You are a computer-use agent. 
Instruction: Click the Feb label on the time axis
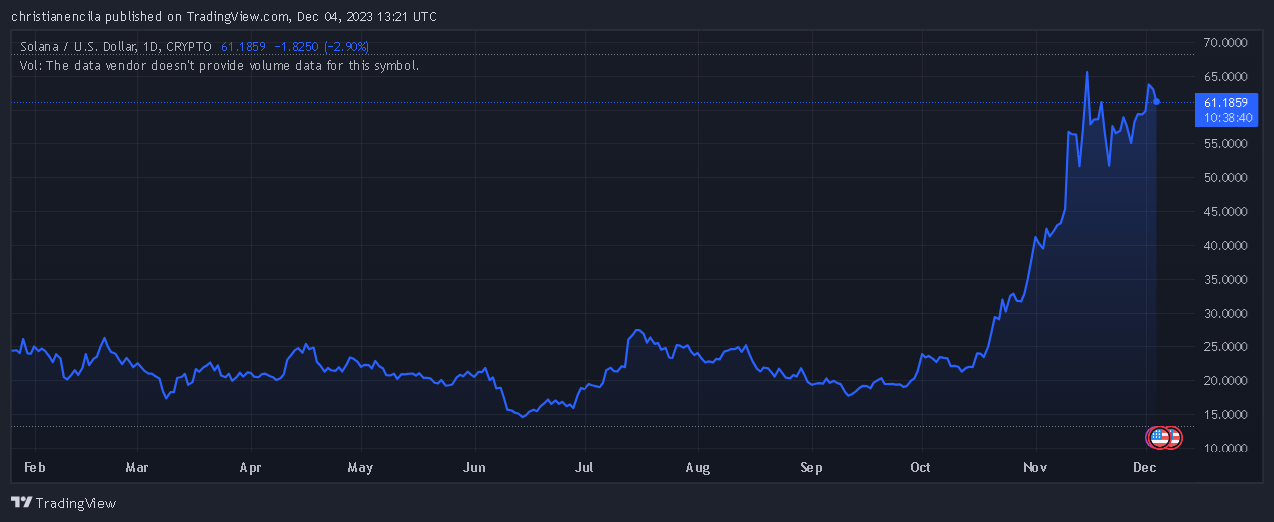click(35, 467)
